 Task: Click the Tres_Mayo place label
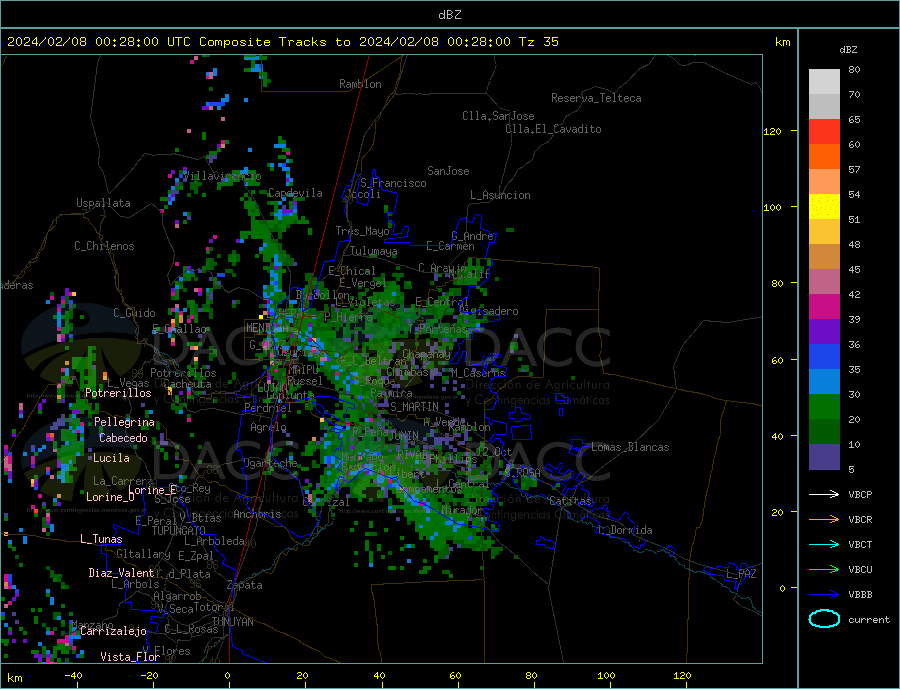[x=362, y=231]
